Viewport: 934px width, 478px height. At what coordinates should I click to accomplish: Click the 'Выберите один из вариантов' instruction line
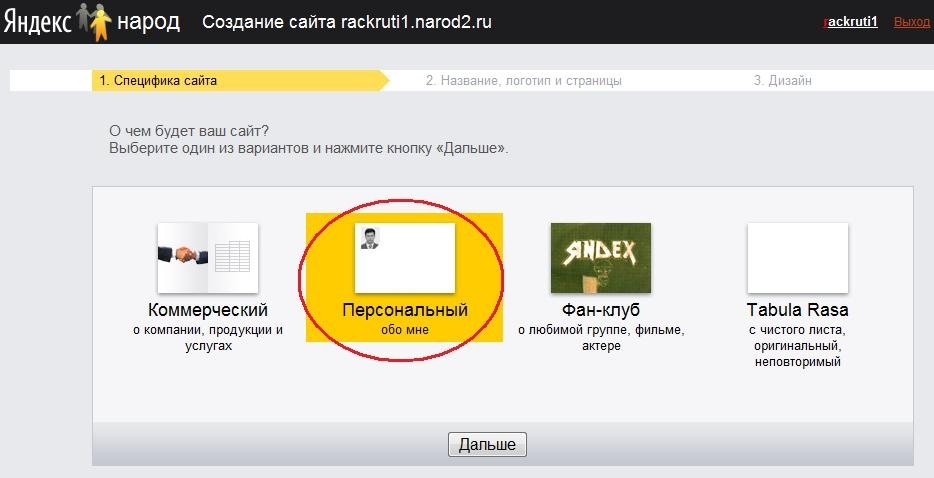[x=309, y=148]
